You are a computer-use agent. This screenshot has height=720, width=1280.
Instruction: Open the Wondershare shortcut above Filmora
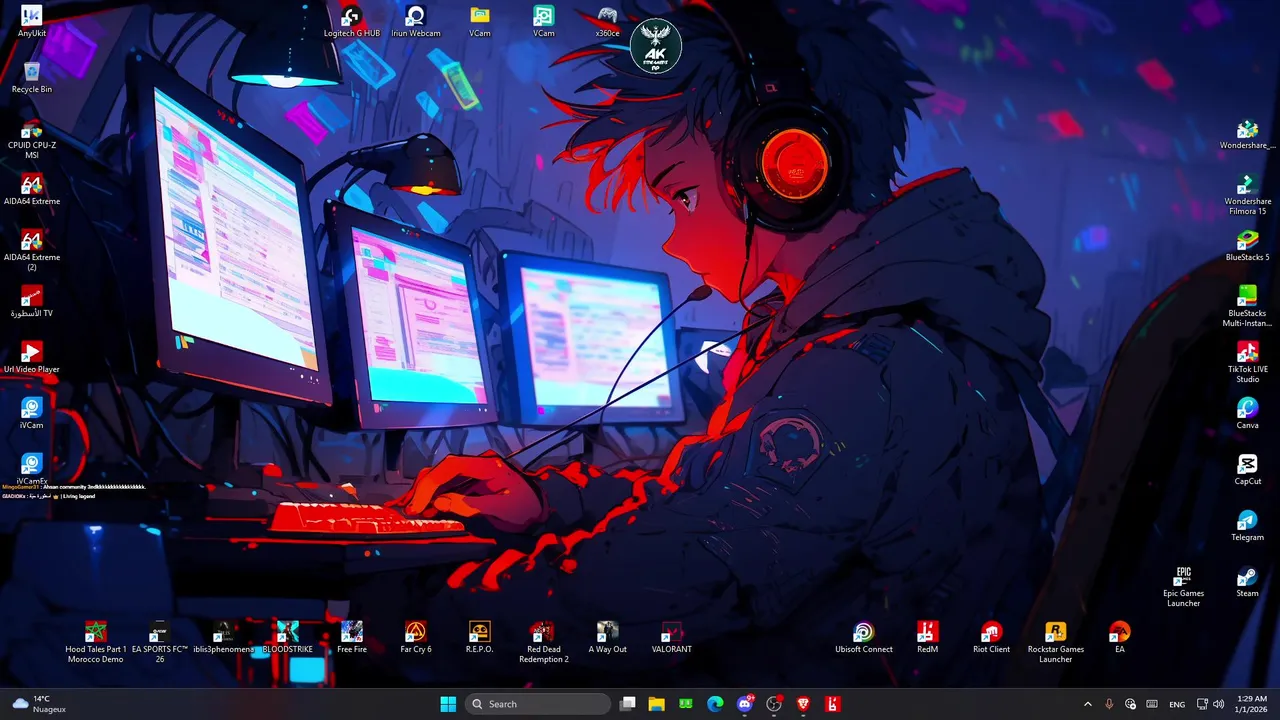(1248, 133)
